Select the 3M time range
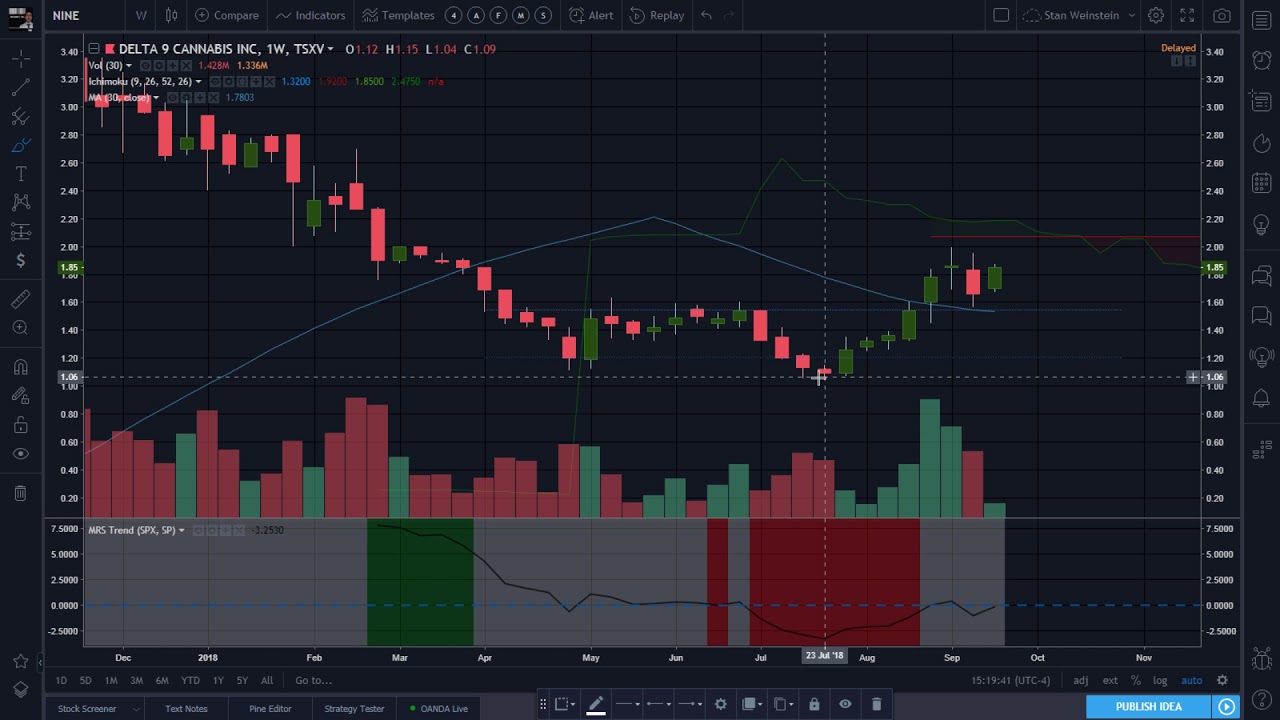This screenshot has width=1280, height=720. (136, 681)
